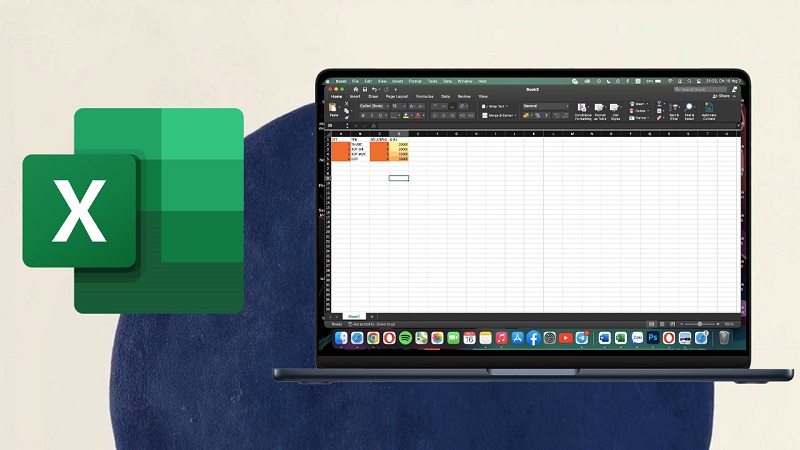Open the Review ribbon tab
Screen dimensions: 800x450
[x=464, y=96]
